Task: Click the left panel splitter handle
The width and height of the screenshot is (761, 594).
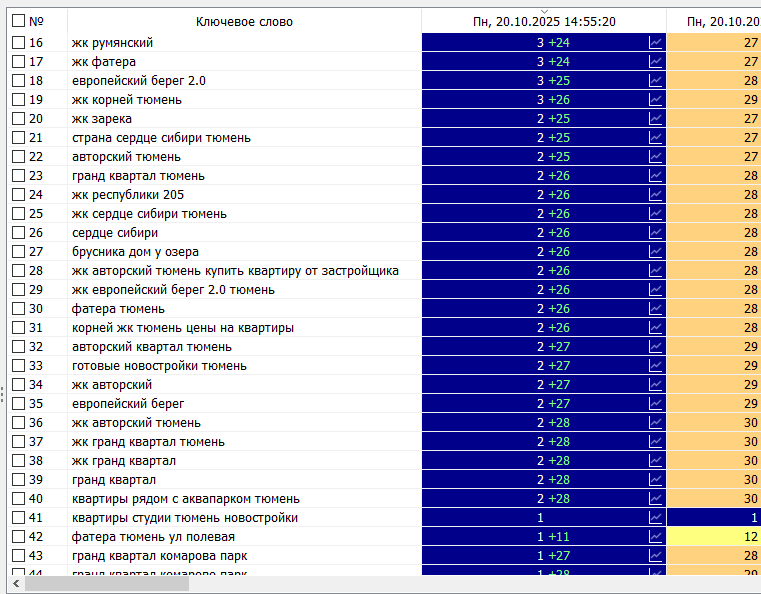Action: coord(3,395)
